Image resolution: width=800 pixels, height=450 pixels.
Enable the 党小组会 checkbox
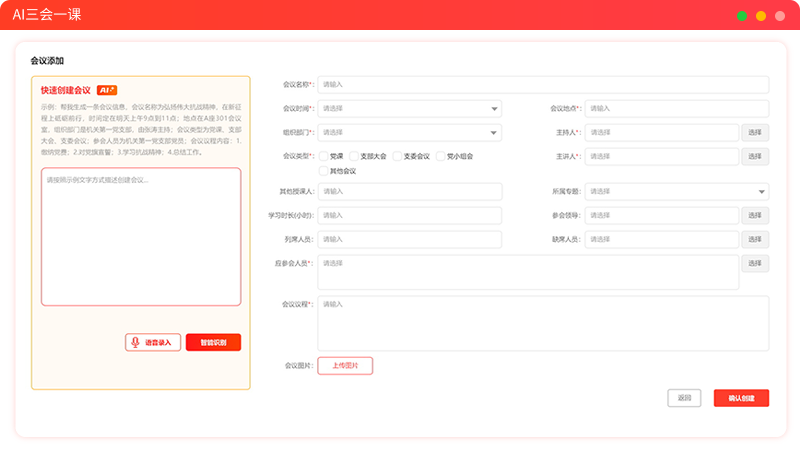[441, 156]
